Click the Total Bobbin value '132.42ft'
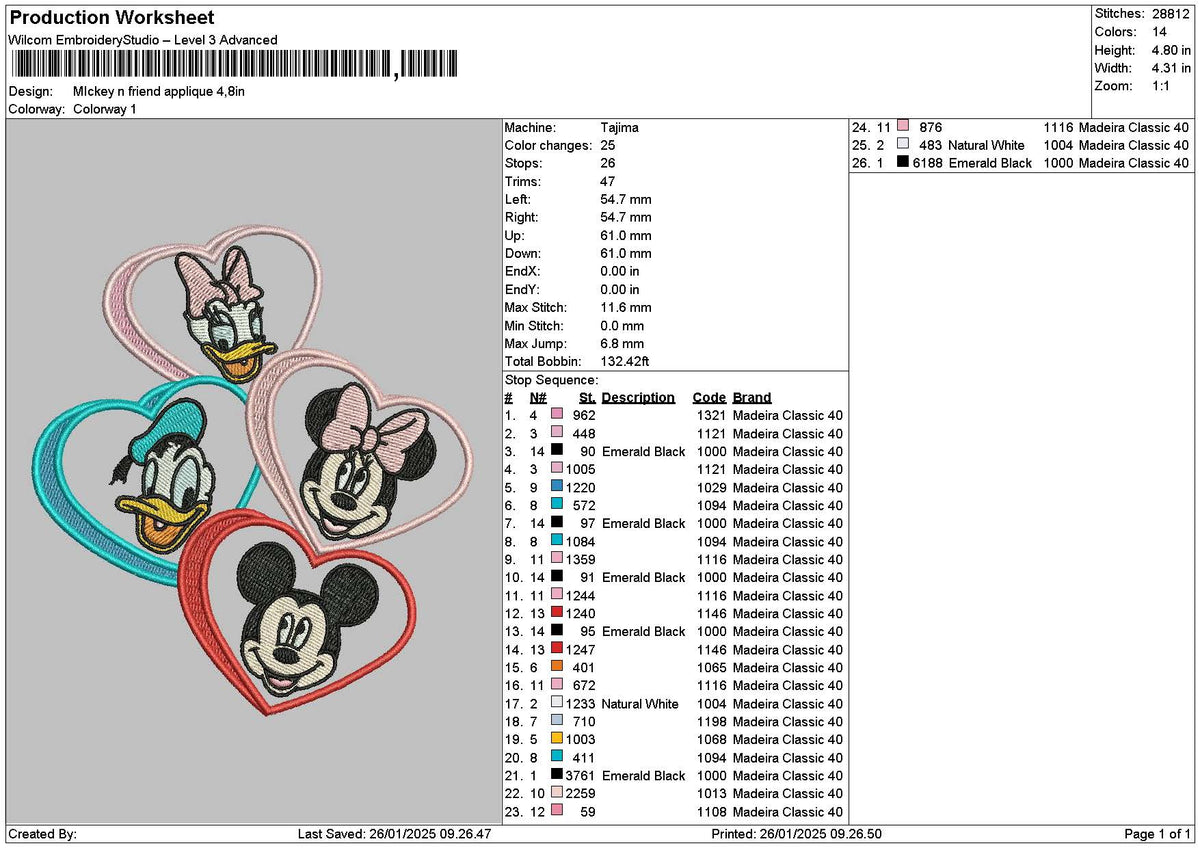 tap(625, 361)
